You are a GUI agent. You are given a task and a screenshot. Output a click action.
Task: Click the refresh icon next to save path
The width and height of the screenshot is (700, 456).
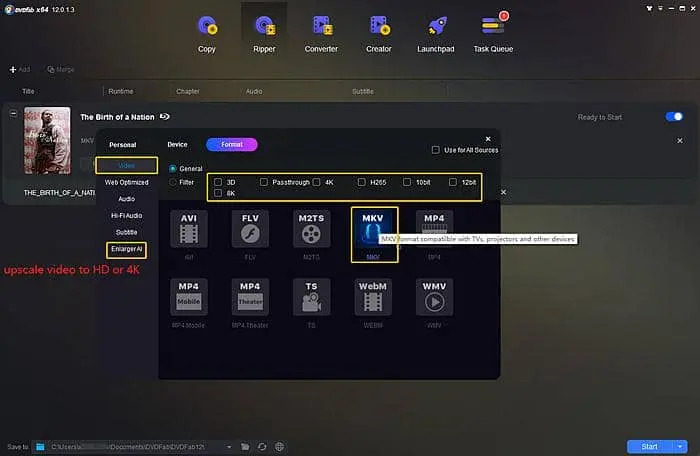tap(262, 447)
